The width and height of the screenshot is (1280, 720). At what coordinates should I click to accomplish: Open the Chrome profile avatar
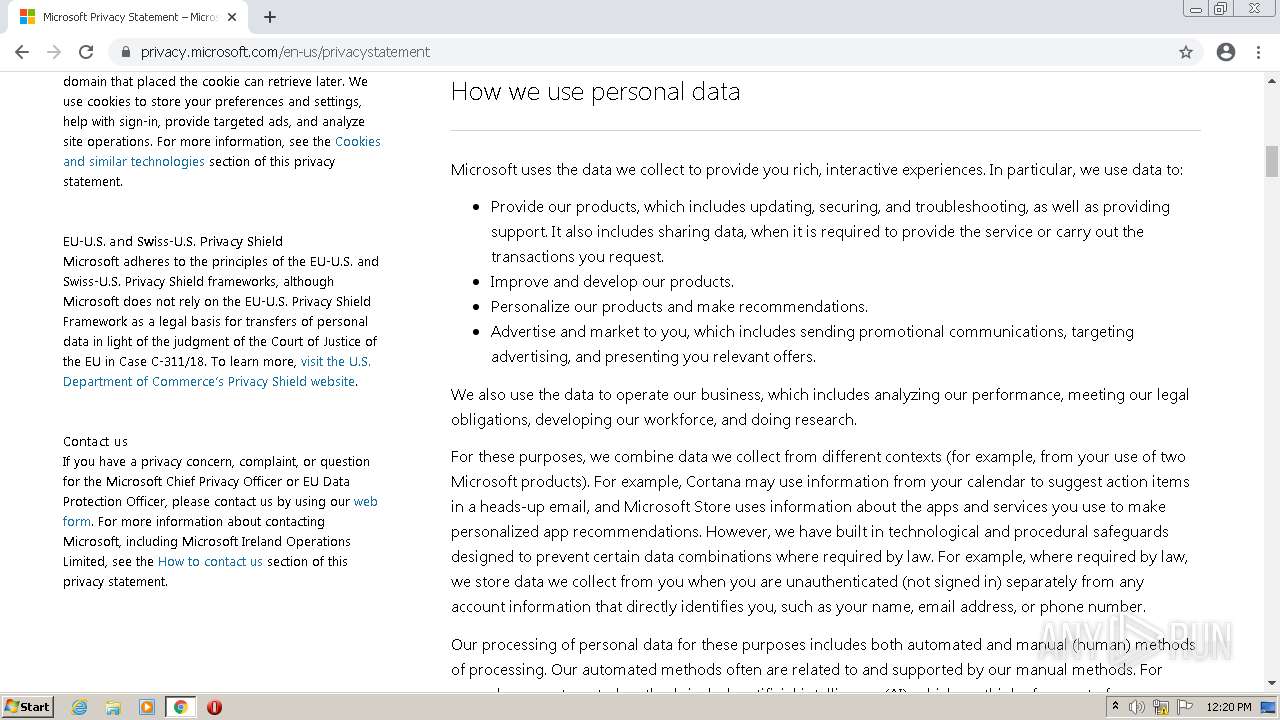[x=1226, y=52]
